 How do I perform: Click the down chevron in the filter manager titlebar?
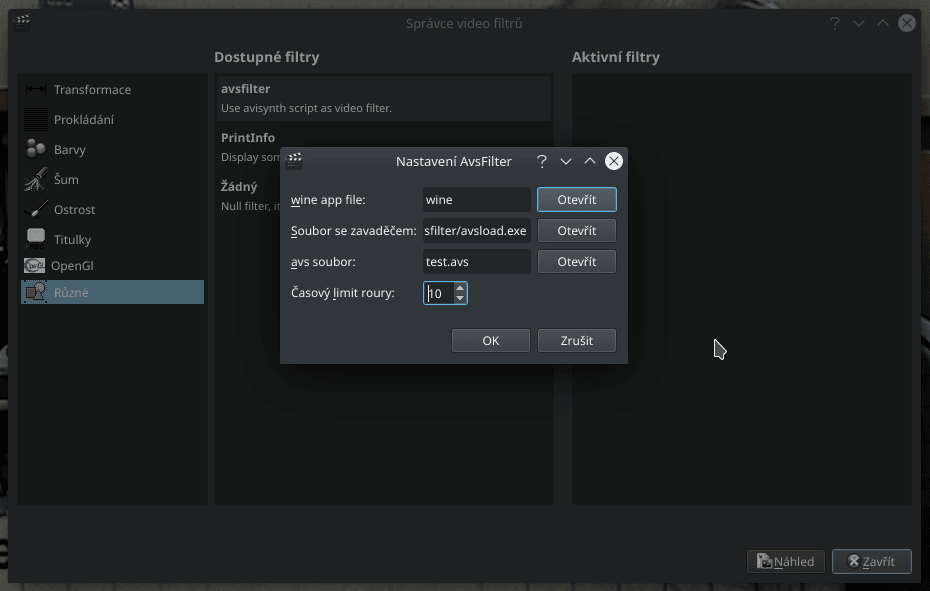pyautogui.click(x=858, y=22)
